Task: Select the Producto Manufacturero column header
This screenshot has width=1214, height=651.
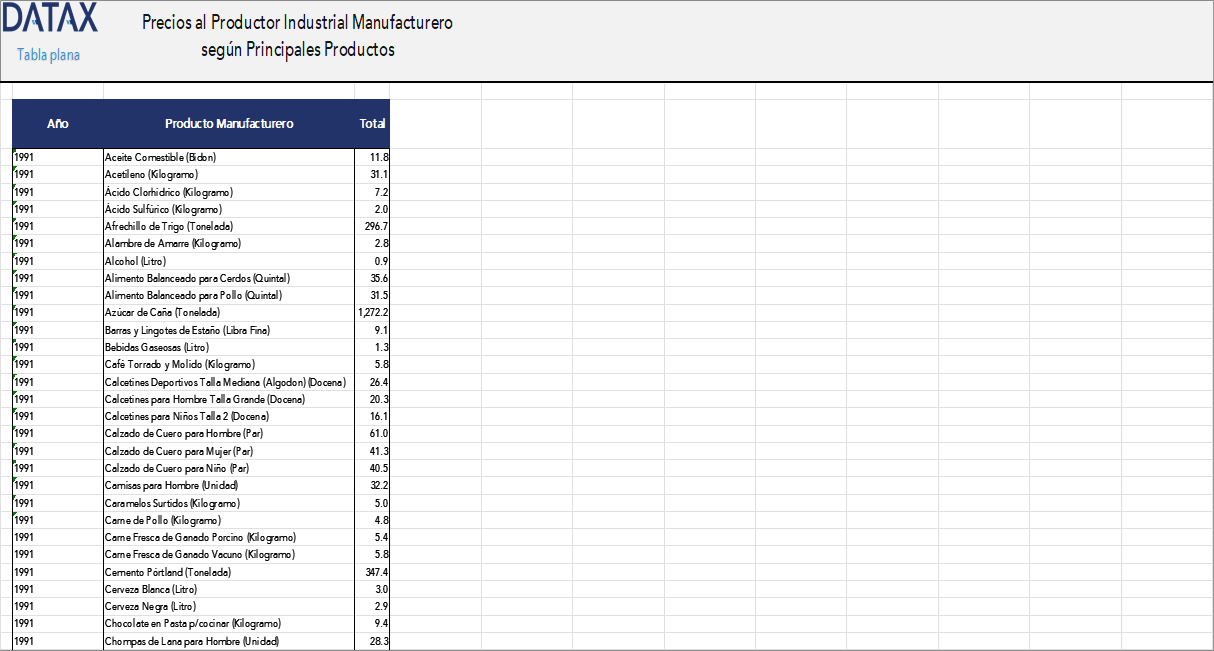Action: [x=229, y=124]
